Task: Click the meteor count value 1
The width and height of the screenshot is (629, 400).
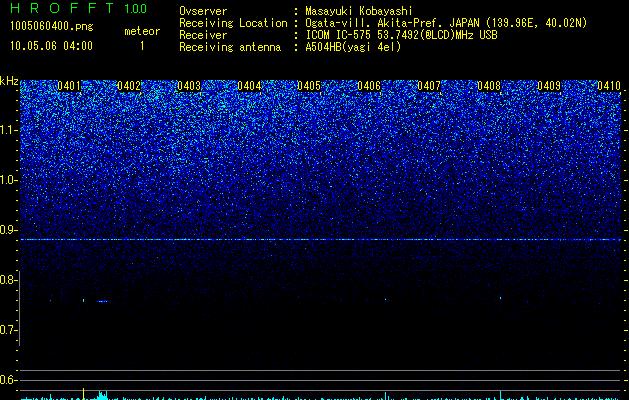Action: 142,46
